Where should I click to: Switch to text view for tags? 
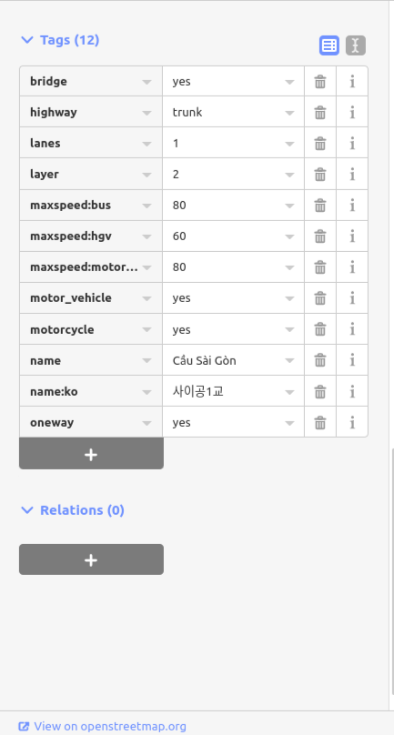(x=356, y=45)
